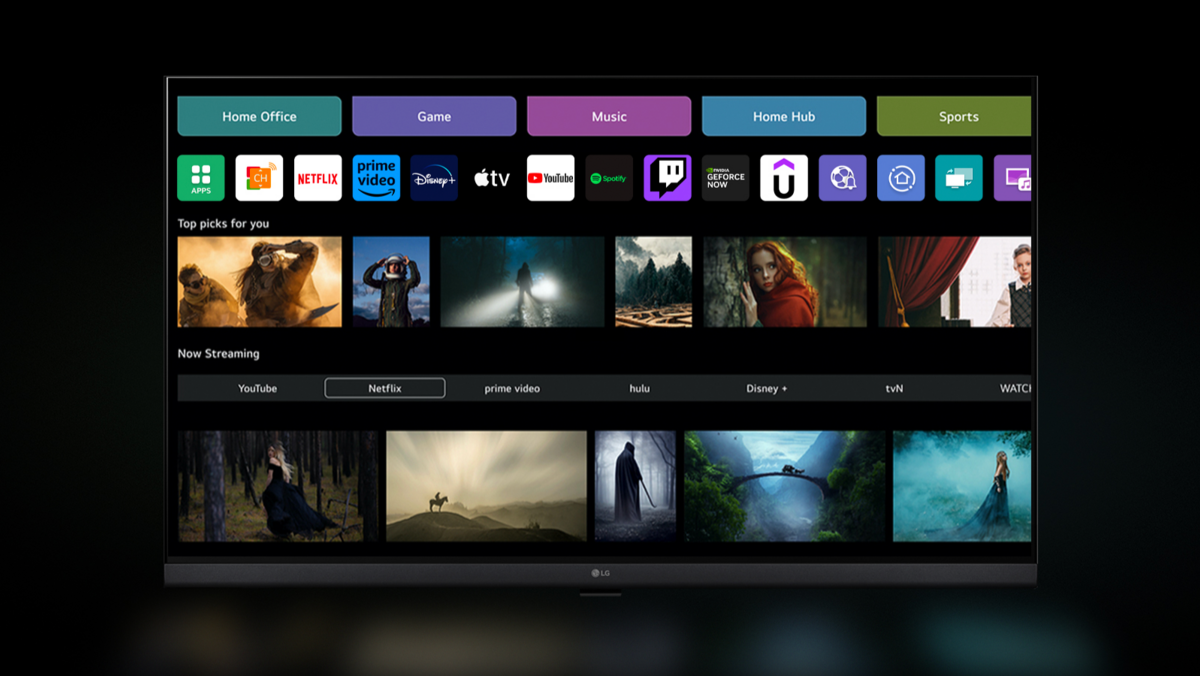Launch the YouTube app icon
Screen dimensions: 1200x676
tap(550, 178)
